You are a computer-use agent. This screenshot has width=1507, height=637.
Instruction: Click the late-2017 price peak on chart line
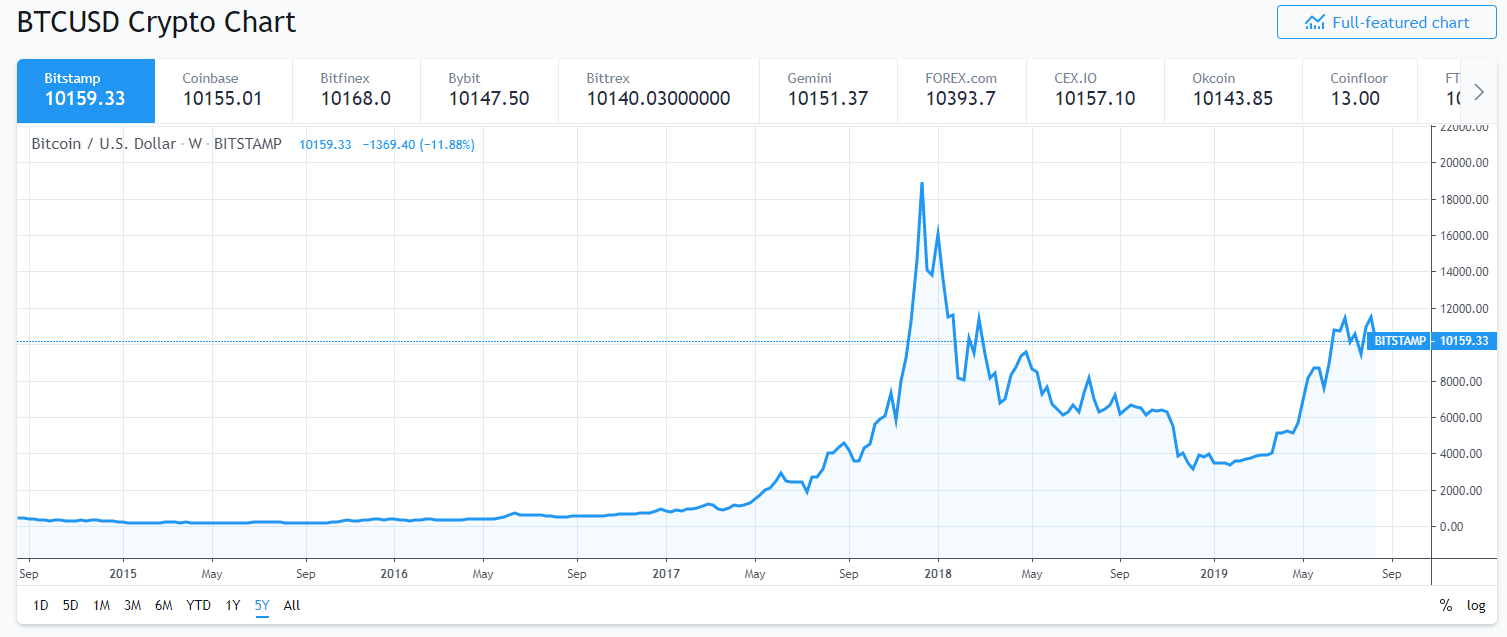pyautogui.click(x=921, y=184)
